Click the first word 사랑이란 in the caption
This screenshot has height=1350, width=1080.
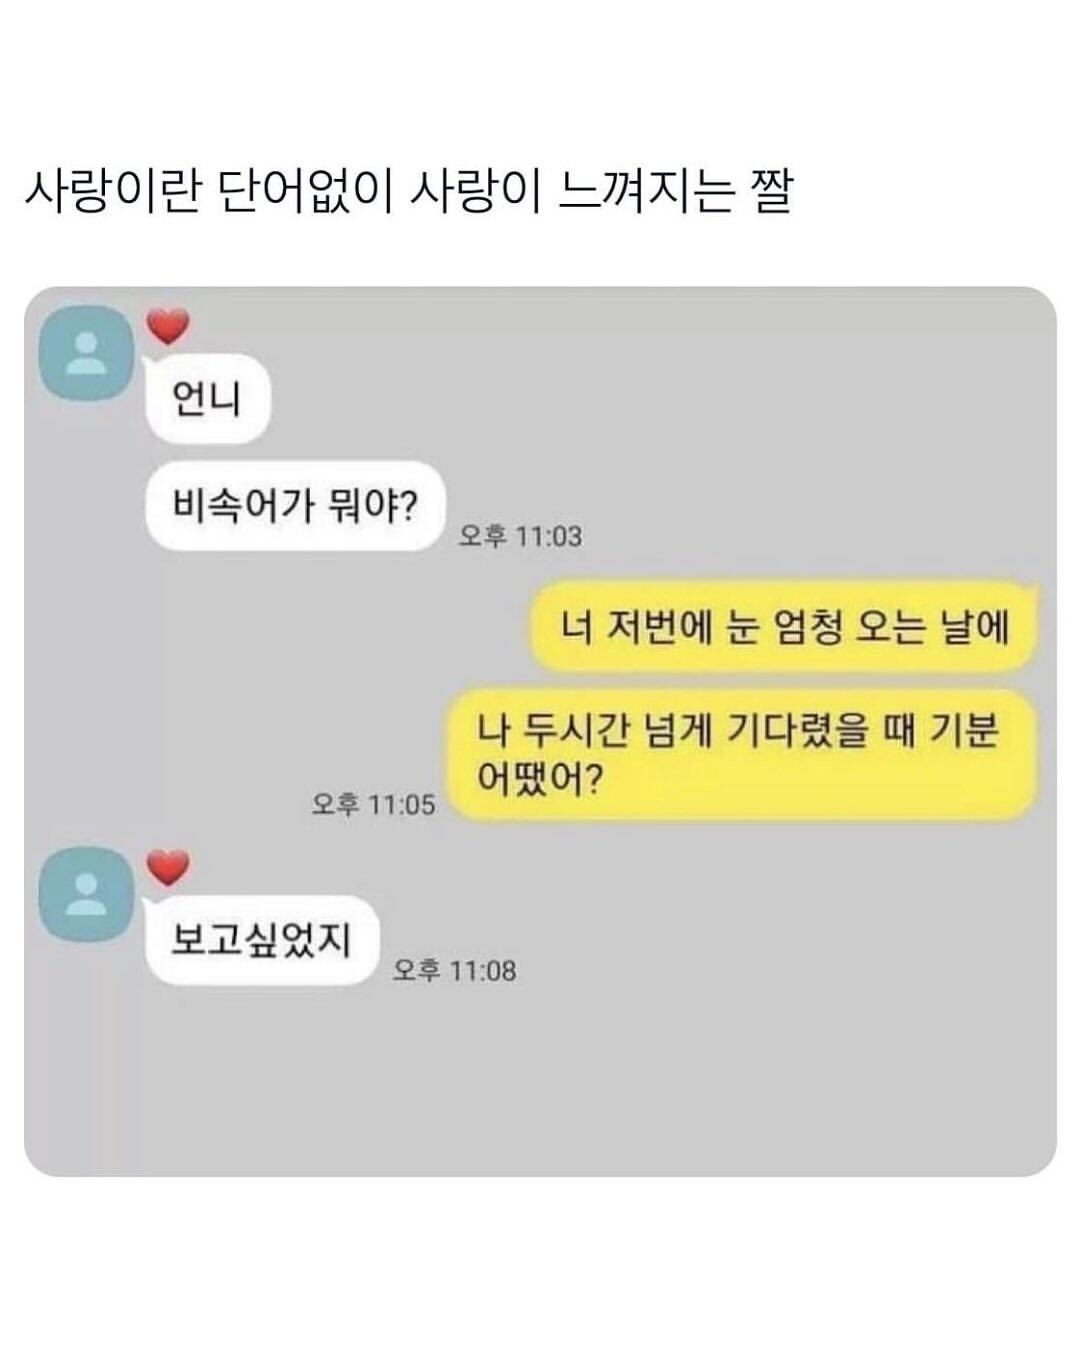click(112, 192)
